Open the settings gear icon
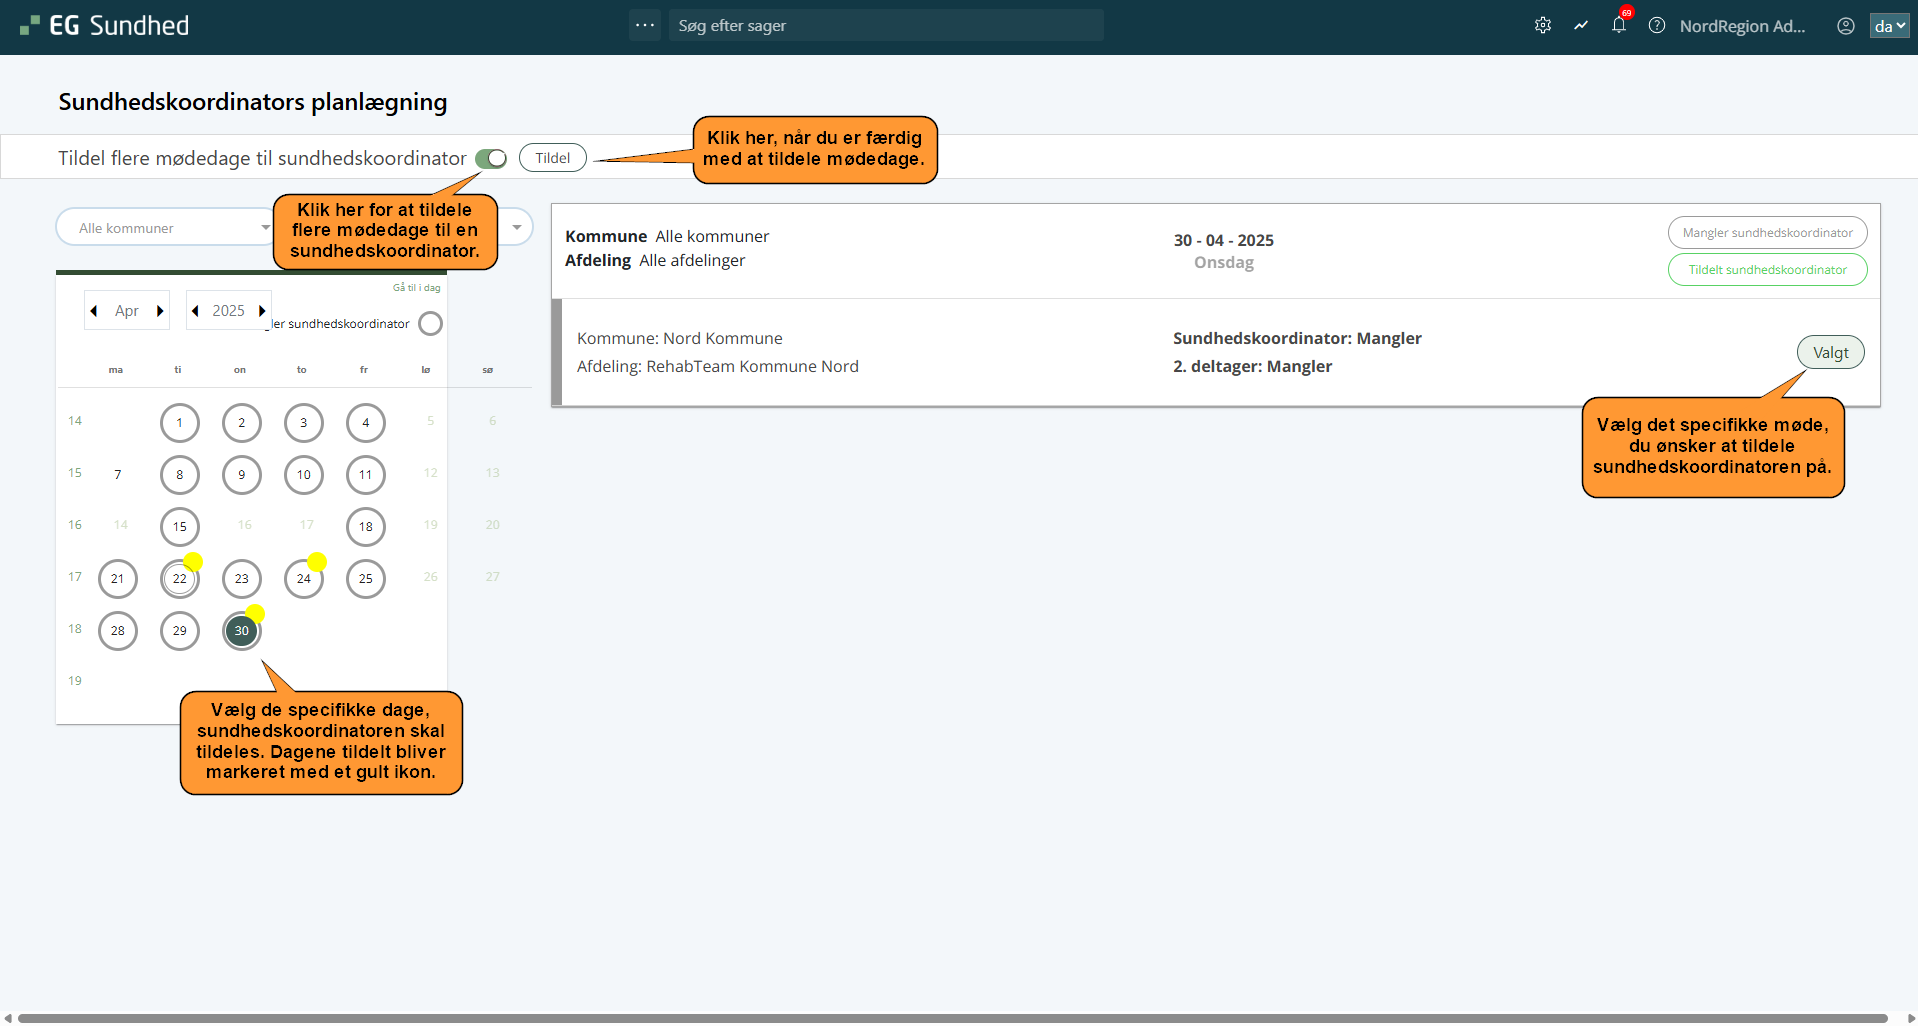Viewport: 1918px width, 1026px height. [x=1543, y=26]
